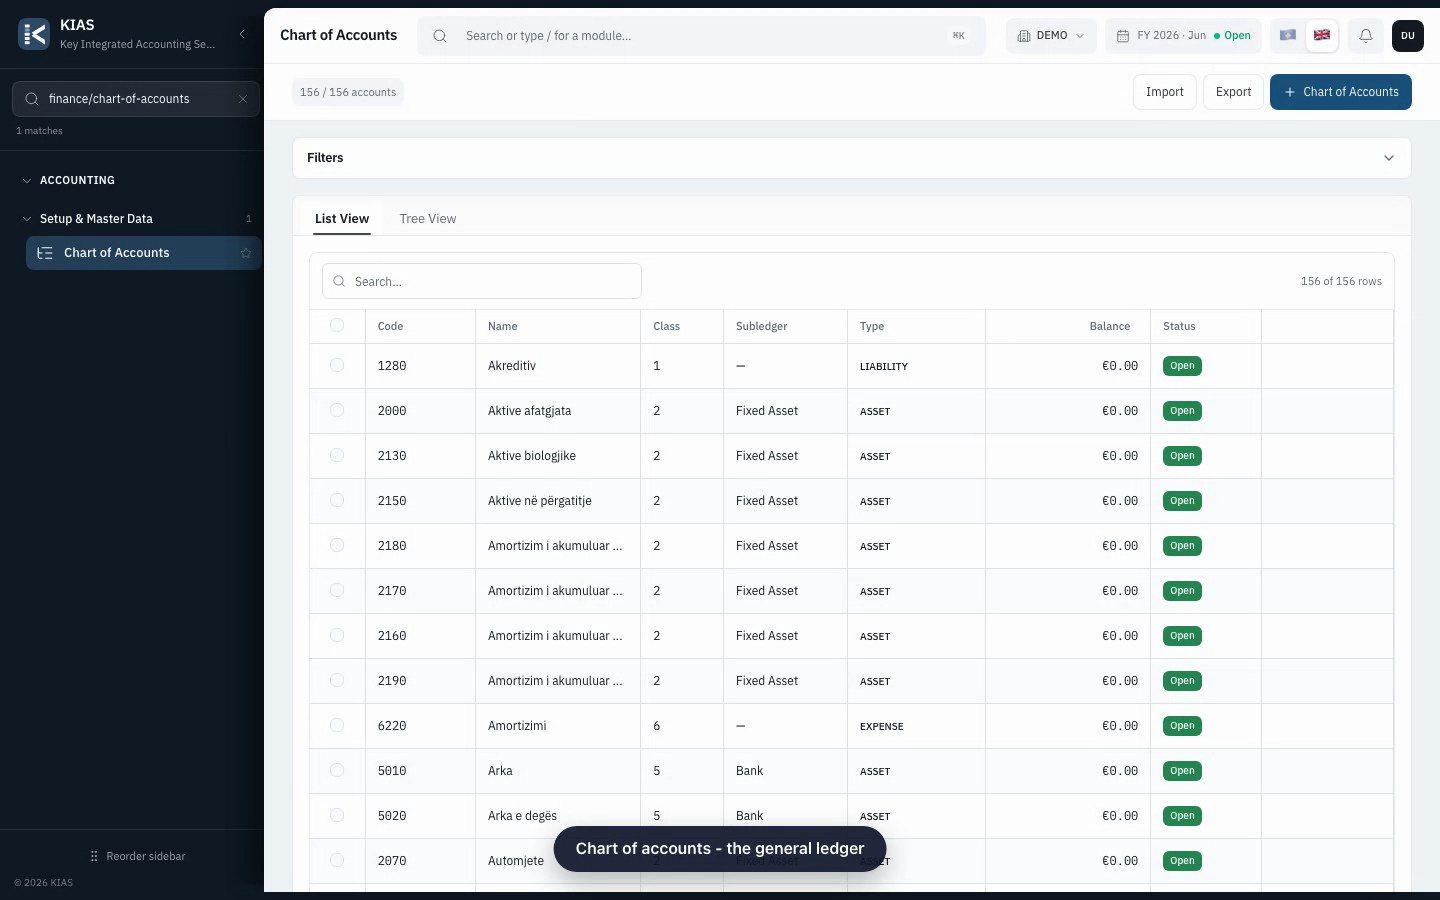Star the Chart of Accounts sidebar item
The height and width of the screenshot is (900, 1440).
click(245, 253)
